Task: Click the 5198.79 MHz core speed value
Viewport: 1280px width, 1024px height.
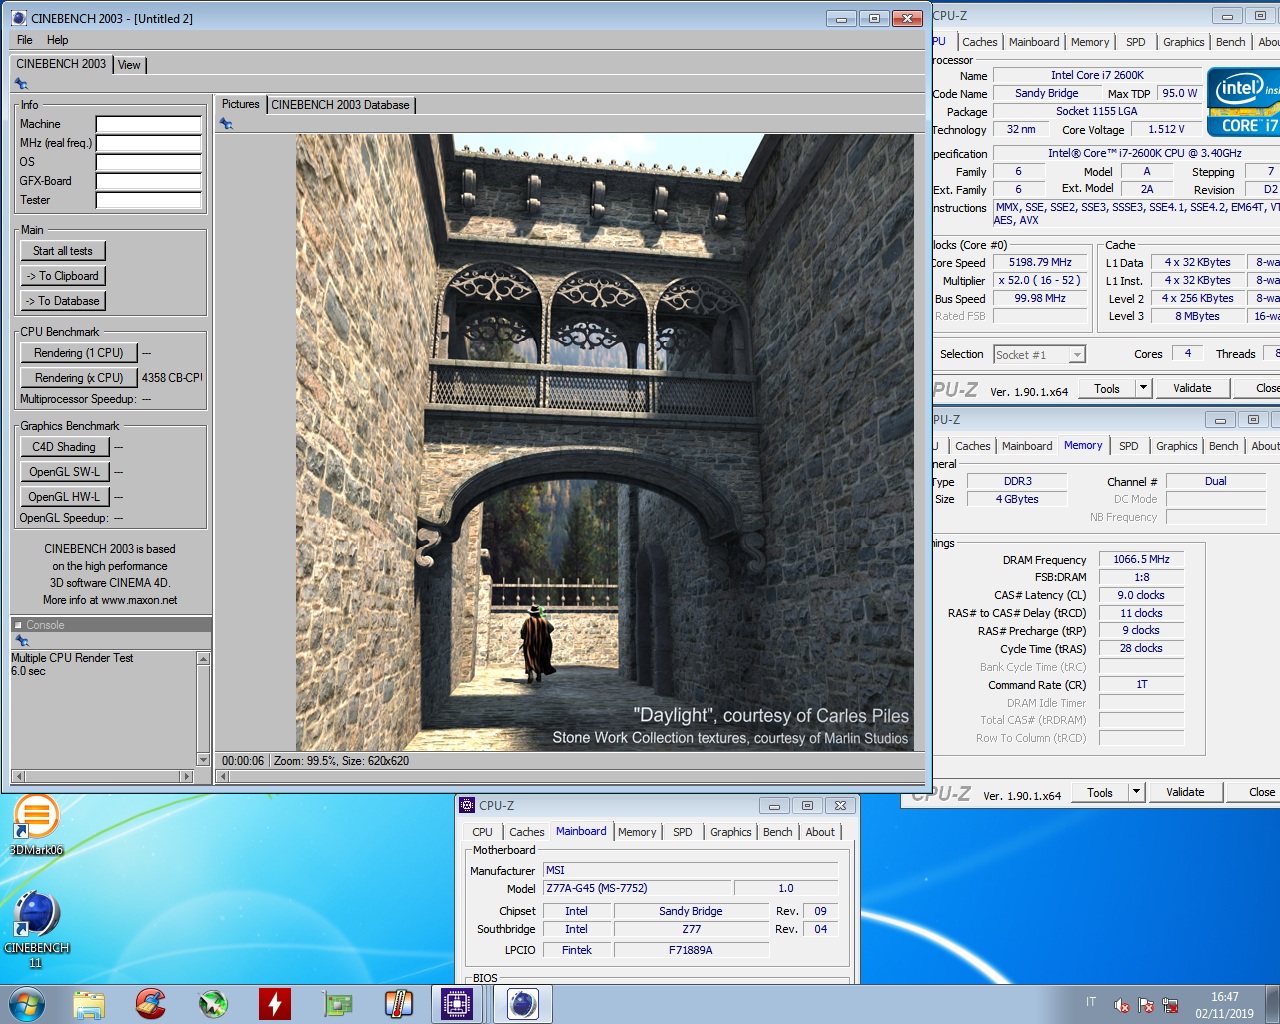Action: (x=1040, y=262)
